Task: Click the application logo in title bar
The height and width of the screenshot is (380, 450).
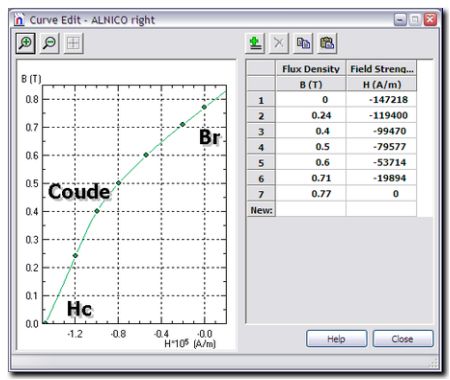Action: point(19,20)
